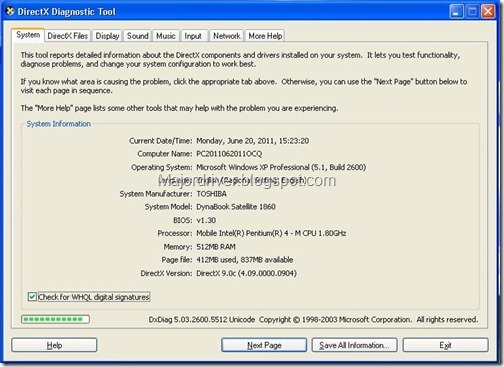Switch to the Network tab
This screenshot has width=504, height=367.
(x=227, y=36)
